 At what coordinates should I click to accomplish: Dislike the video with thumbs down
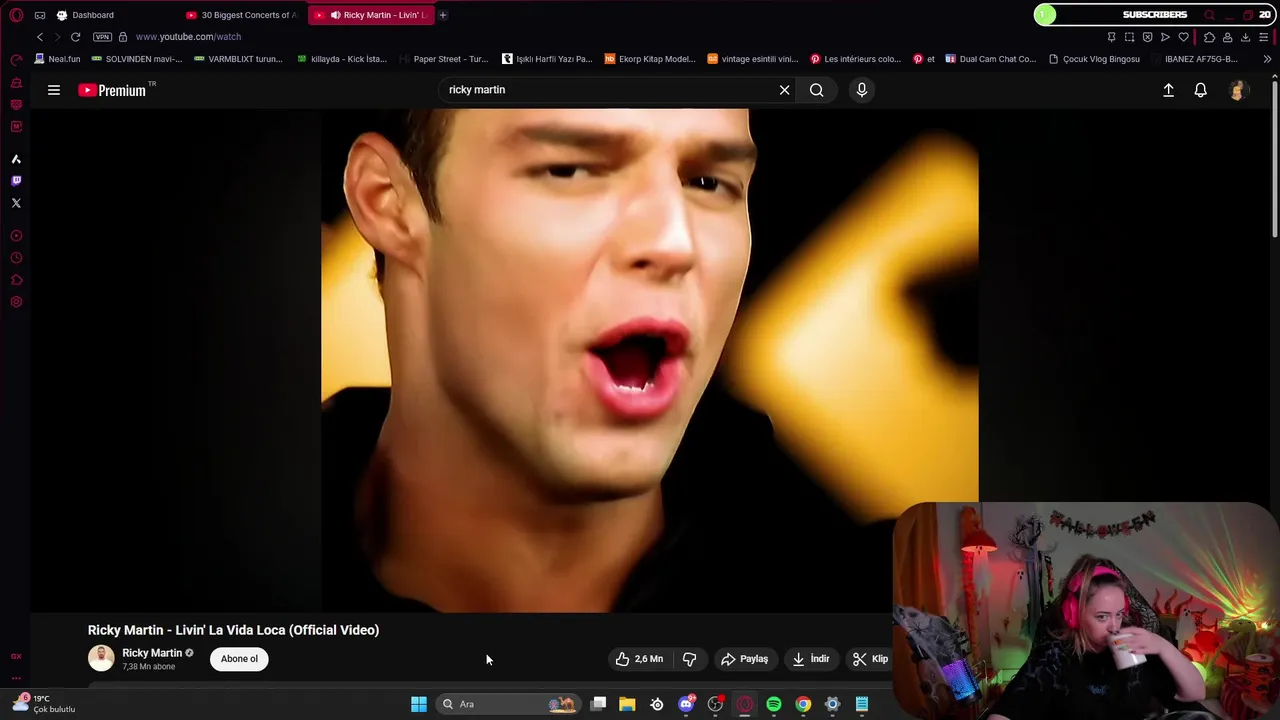coord(689,659)
